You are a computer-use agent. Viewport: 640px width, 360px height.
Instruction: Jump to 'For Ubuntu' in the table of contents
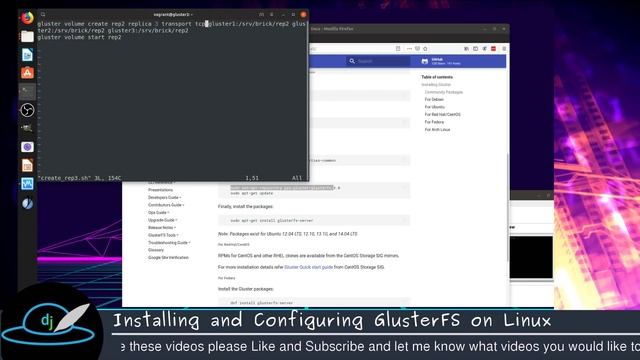point(434,107)
